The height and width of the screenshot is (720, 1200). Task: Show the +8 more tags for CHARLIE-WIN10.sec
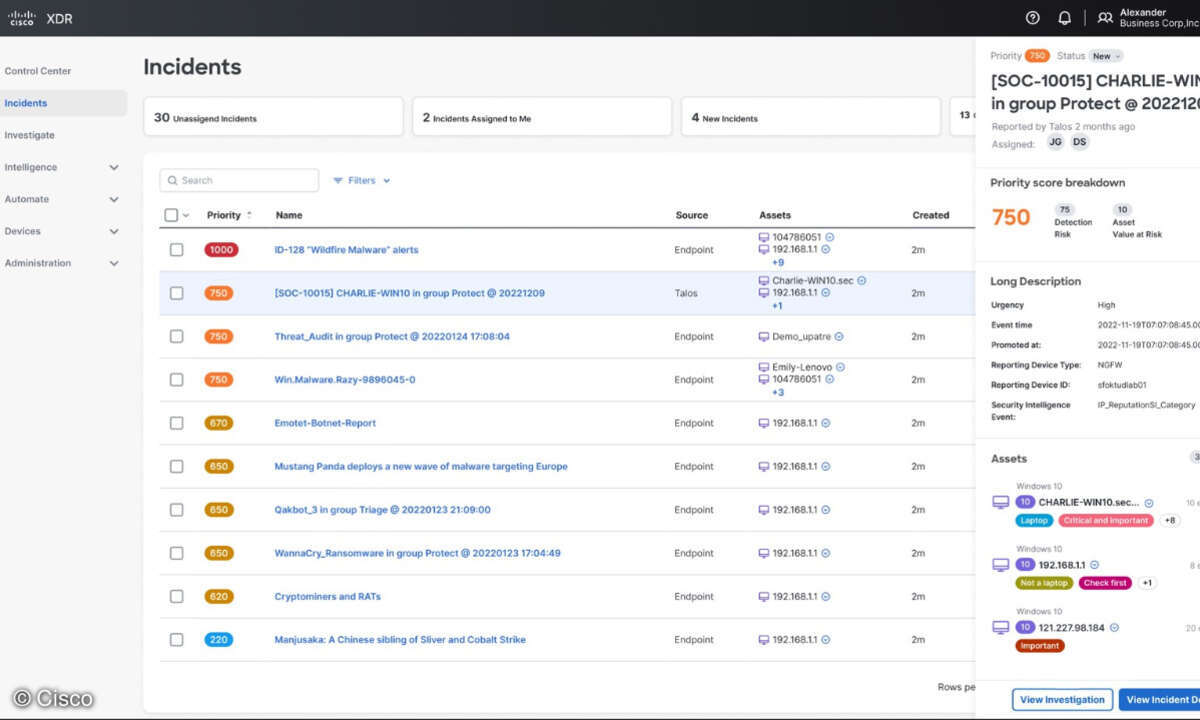(1170, 521)
